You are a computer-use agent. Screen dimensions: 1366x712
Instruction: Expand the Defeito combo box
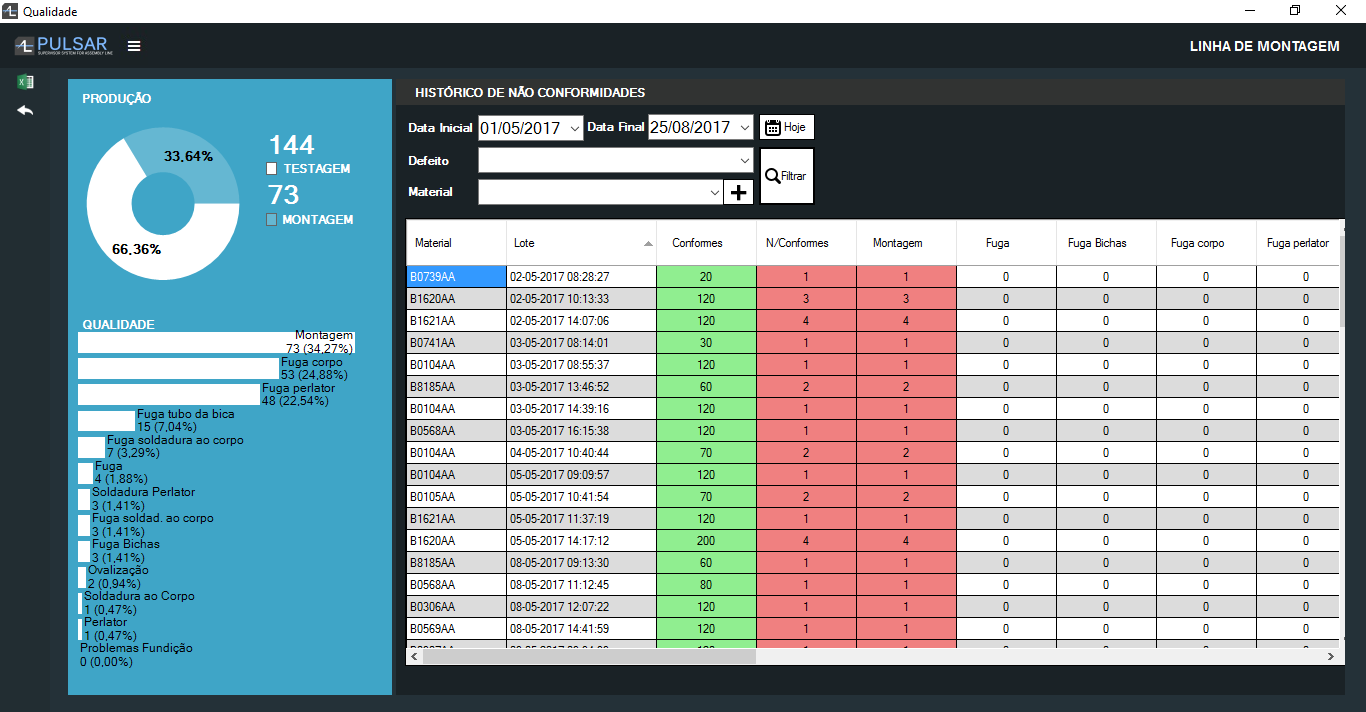744,160
